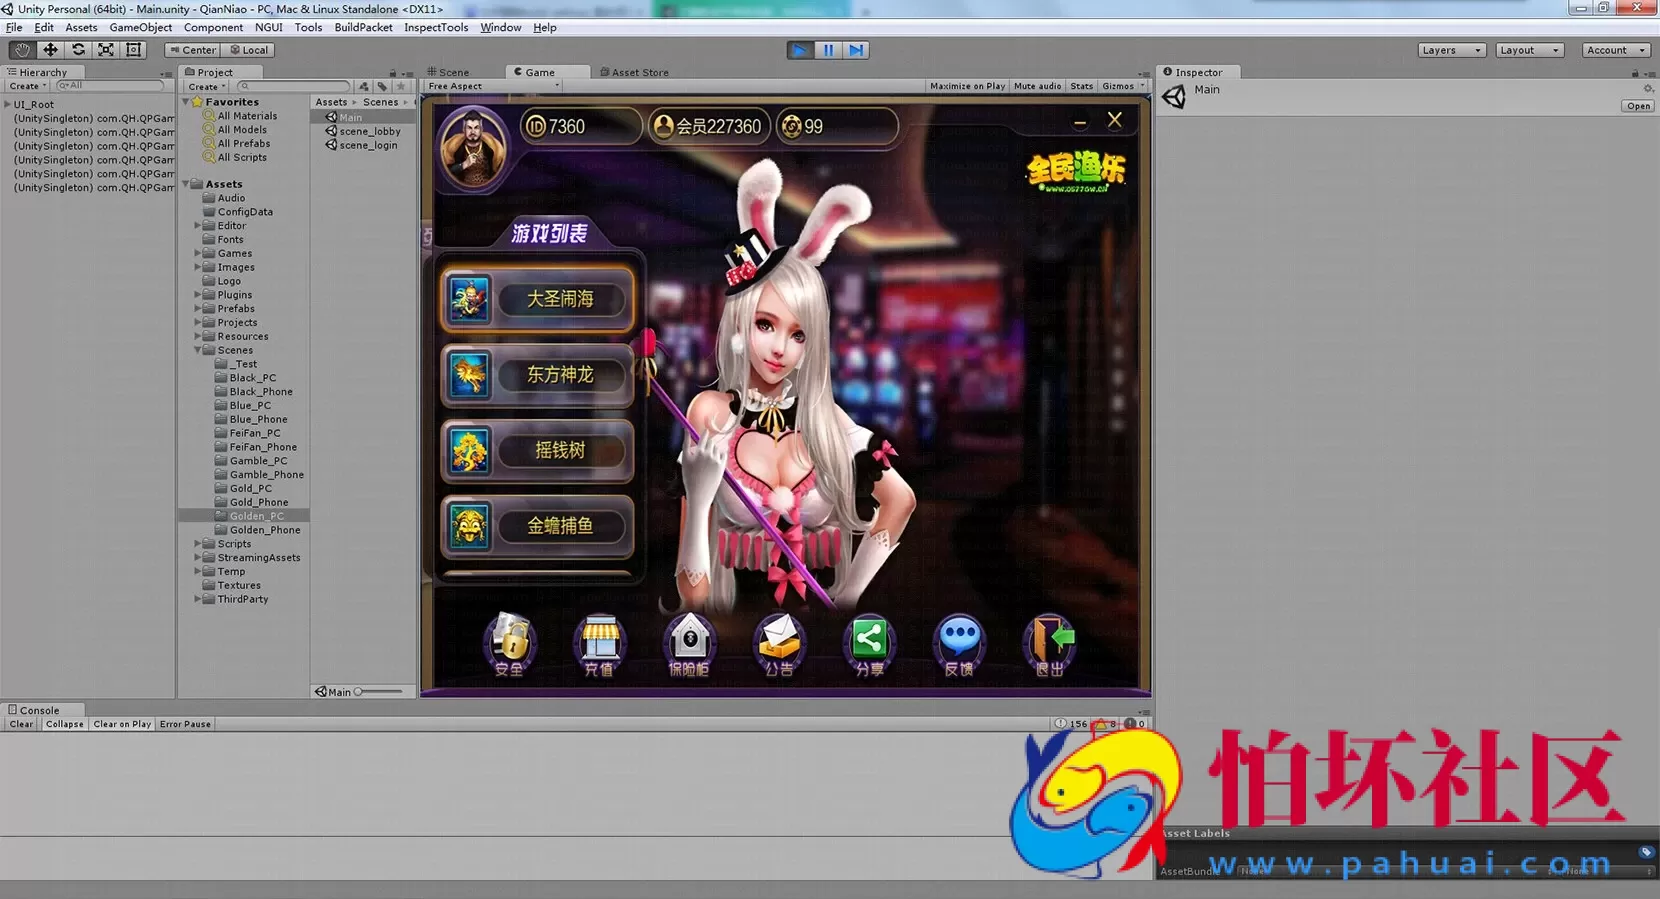Image resolution: width=1660 pixels, height=899 pixels.
Task: Toggle Maximize on Play
Action: tap(967, 86)
